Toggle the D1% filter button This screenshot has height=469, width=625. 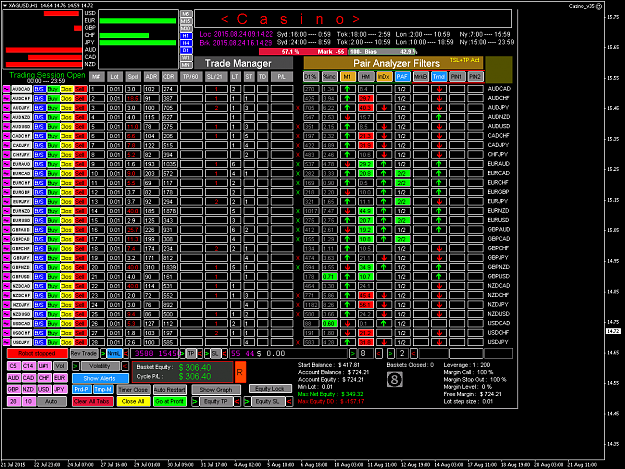tap(311, 77)
